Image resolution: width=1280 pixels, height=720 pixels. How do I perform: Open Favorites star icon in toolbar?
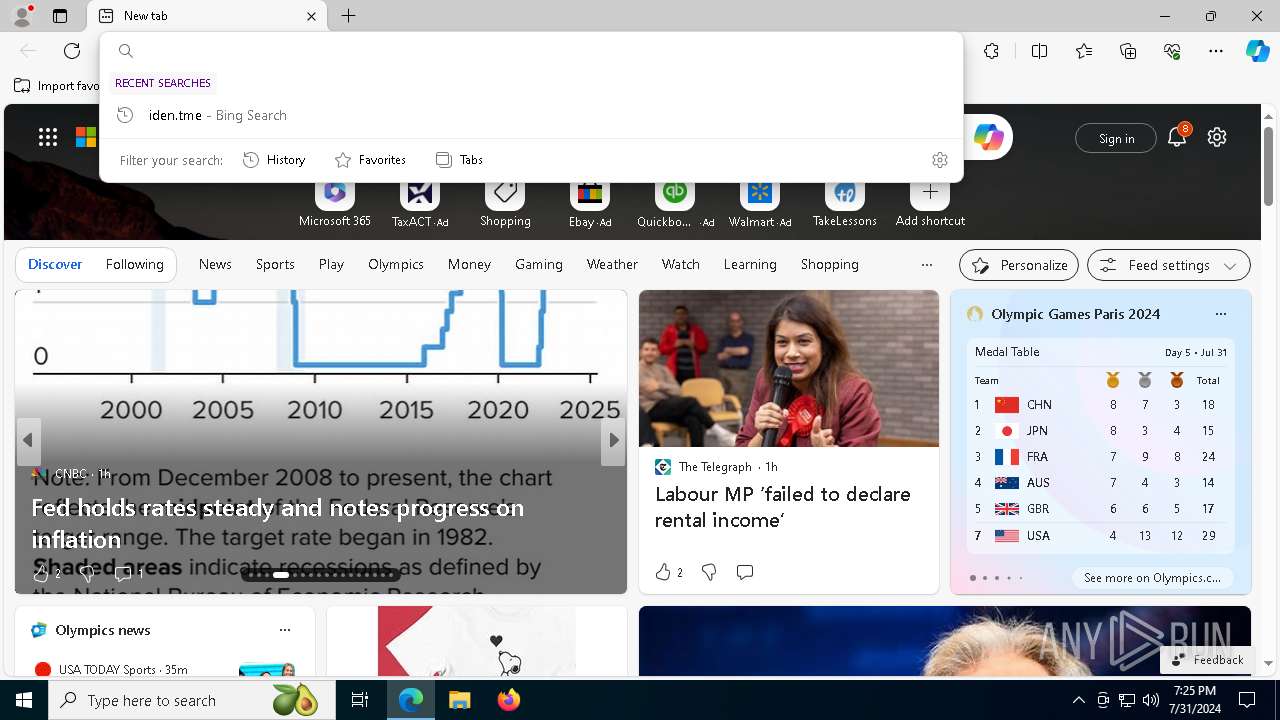click(1084, 51)
